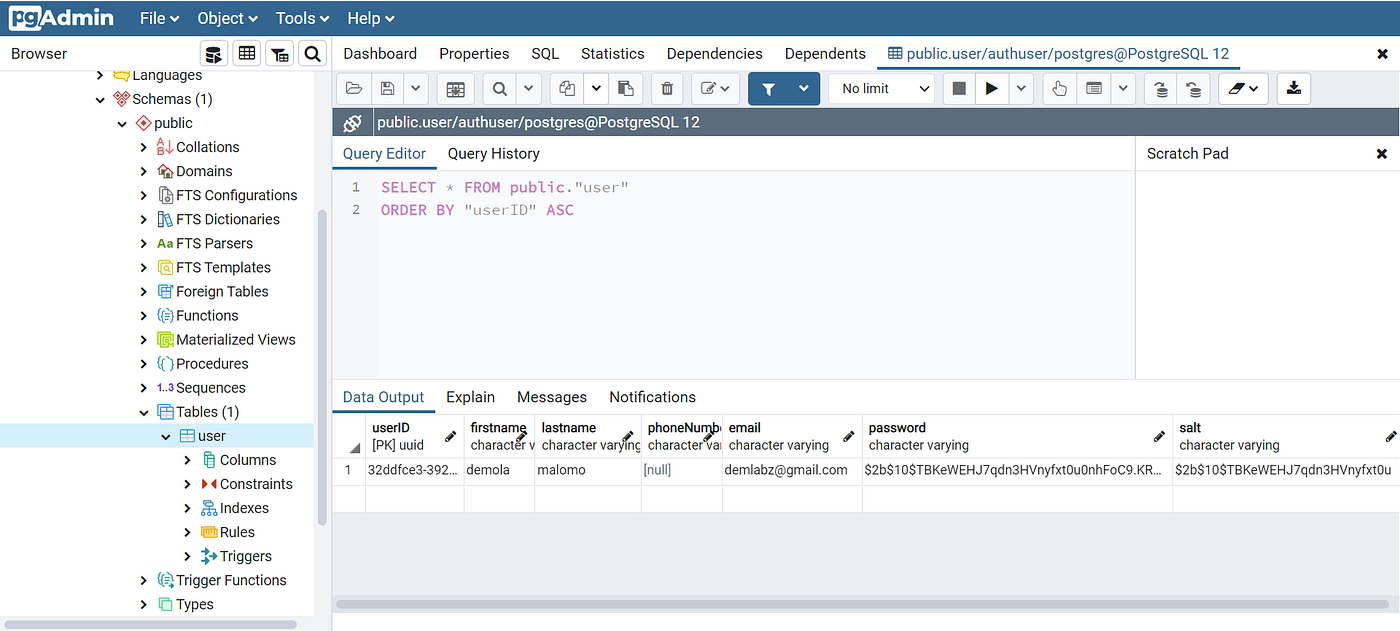Switch to the Query History tab
This screenshot has width=1400, height=631.
[x=493, y=153]
